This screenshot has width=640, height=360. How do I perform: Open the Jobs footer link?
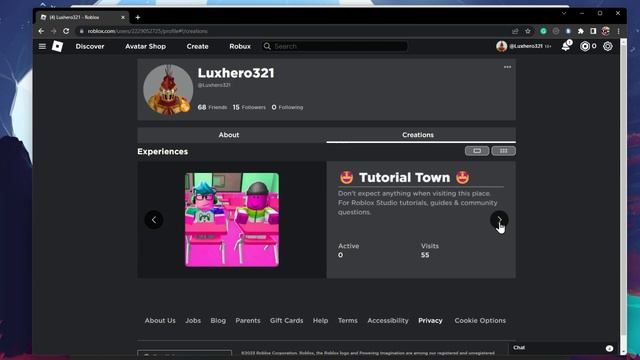tap(193, 321)
